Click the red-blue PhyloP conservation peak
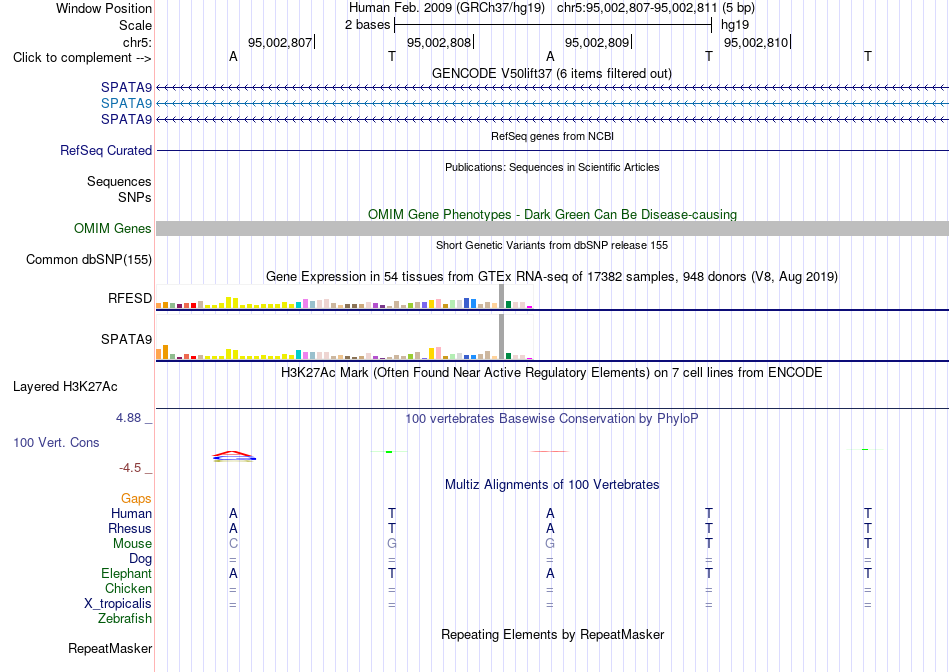Viewport: 950px width, 672px height. [x=234, y=456]
